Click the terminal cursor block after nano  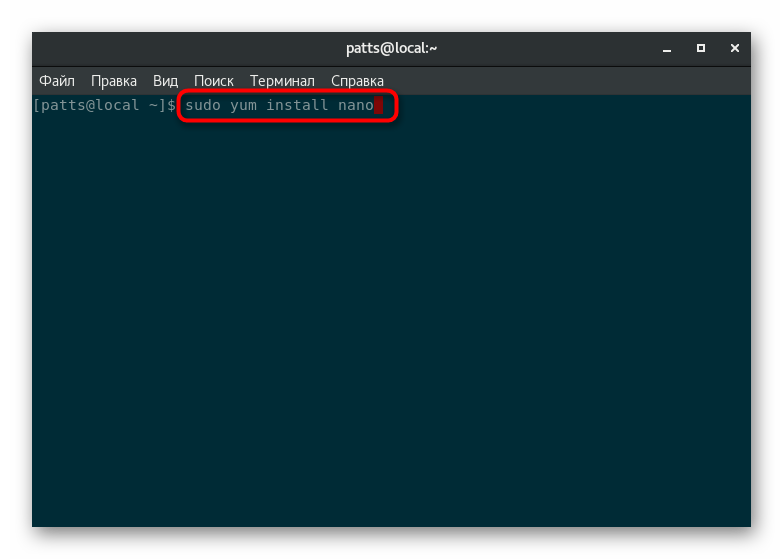[x=379, y=105]
